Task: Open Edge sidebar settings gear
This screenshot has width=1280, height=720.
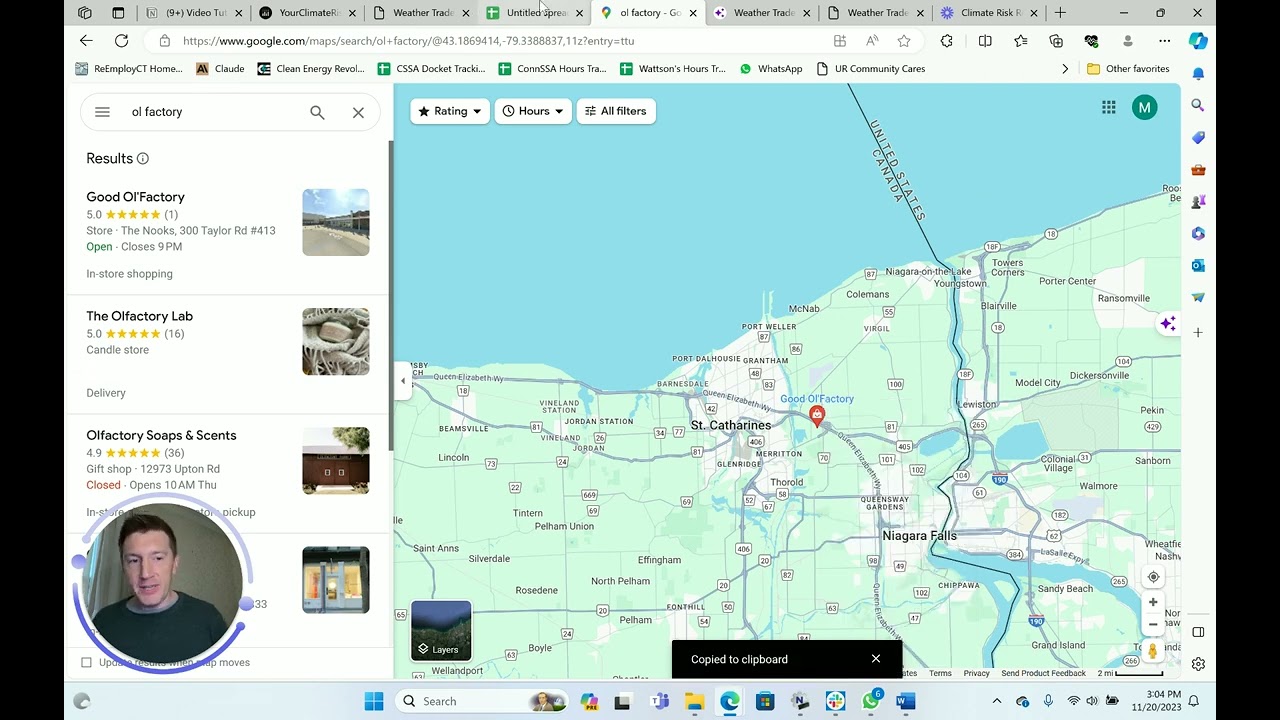Action: (1198, 664)
